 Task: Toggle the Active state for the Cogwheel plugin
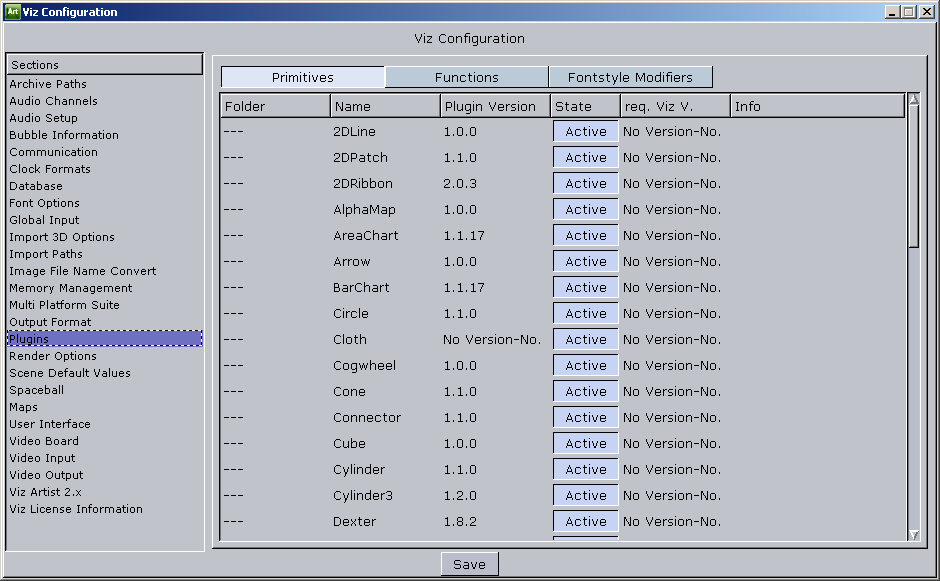coord(584,365)
